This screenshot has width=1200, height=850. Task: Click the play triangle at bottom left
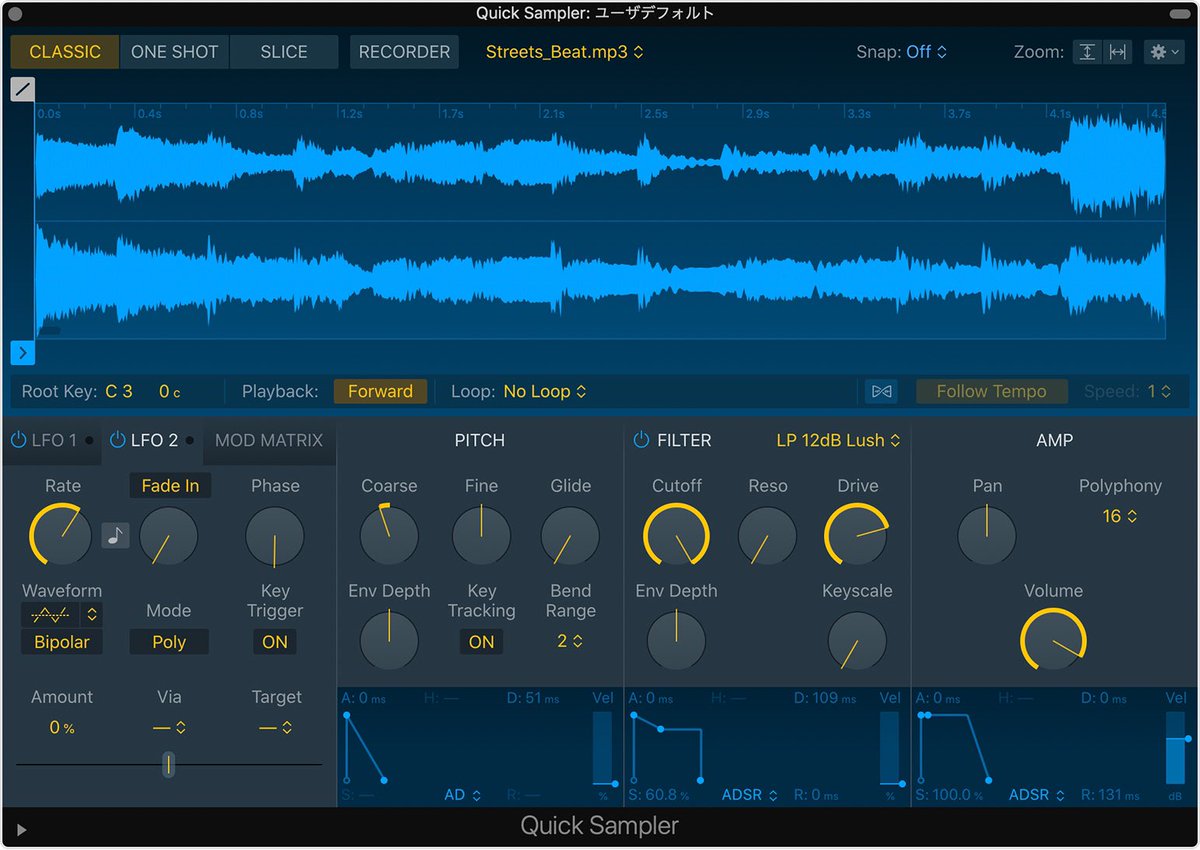point(22,829)
